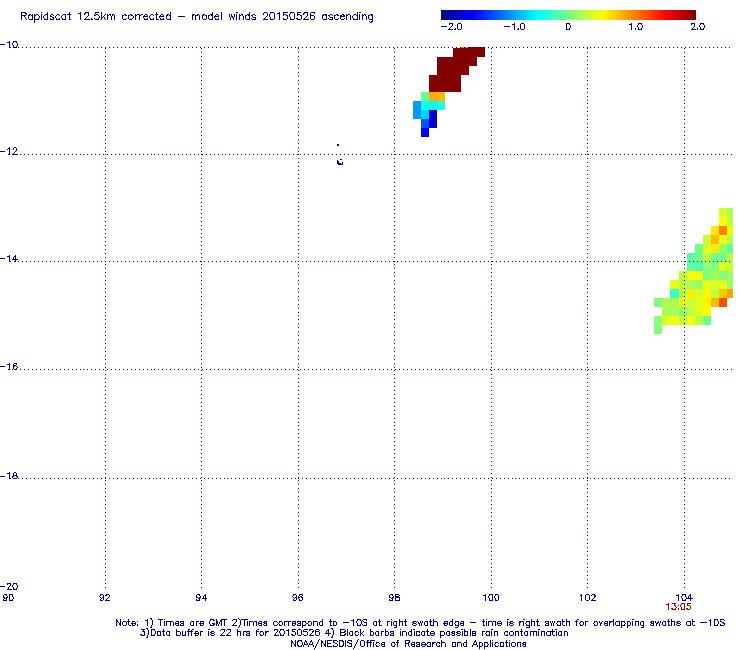Click the '-2.0' colorbar label
The width and height of the screenshot is (740, 650).
(452, 26)
